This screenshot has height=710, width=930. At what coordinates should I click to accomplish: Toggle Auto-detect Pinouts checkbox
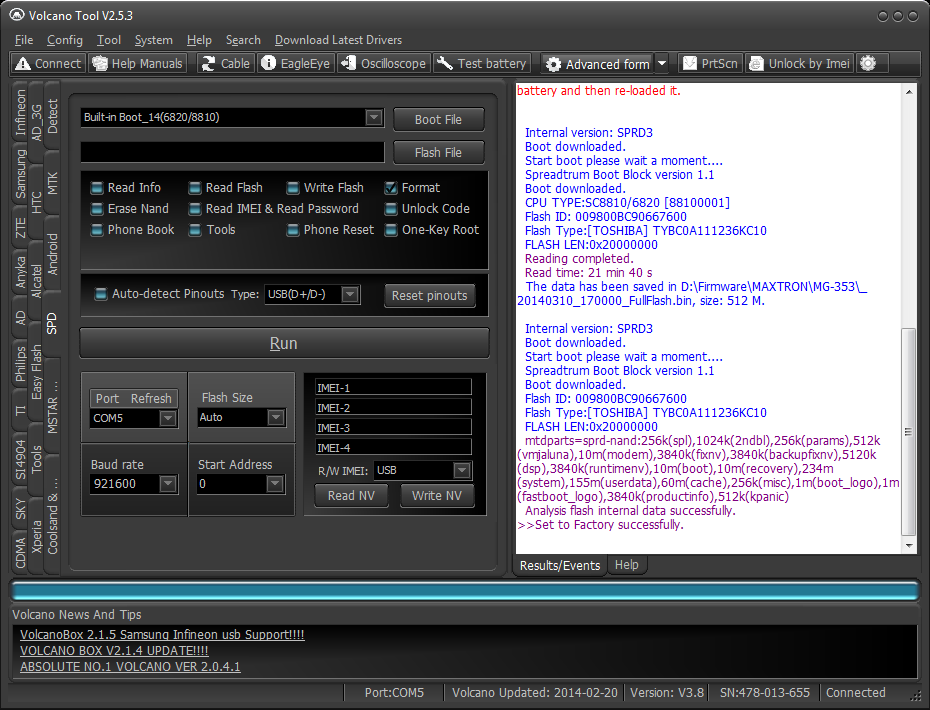click(x=101, y=294)
